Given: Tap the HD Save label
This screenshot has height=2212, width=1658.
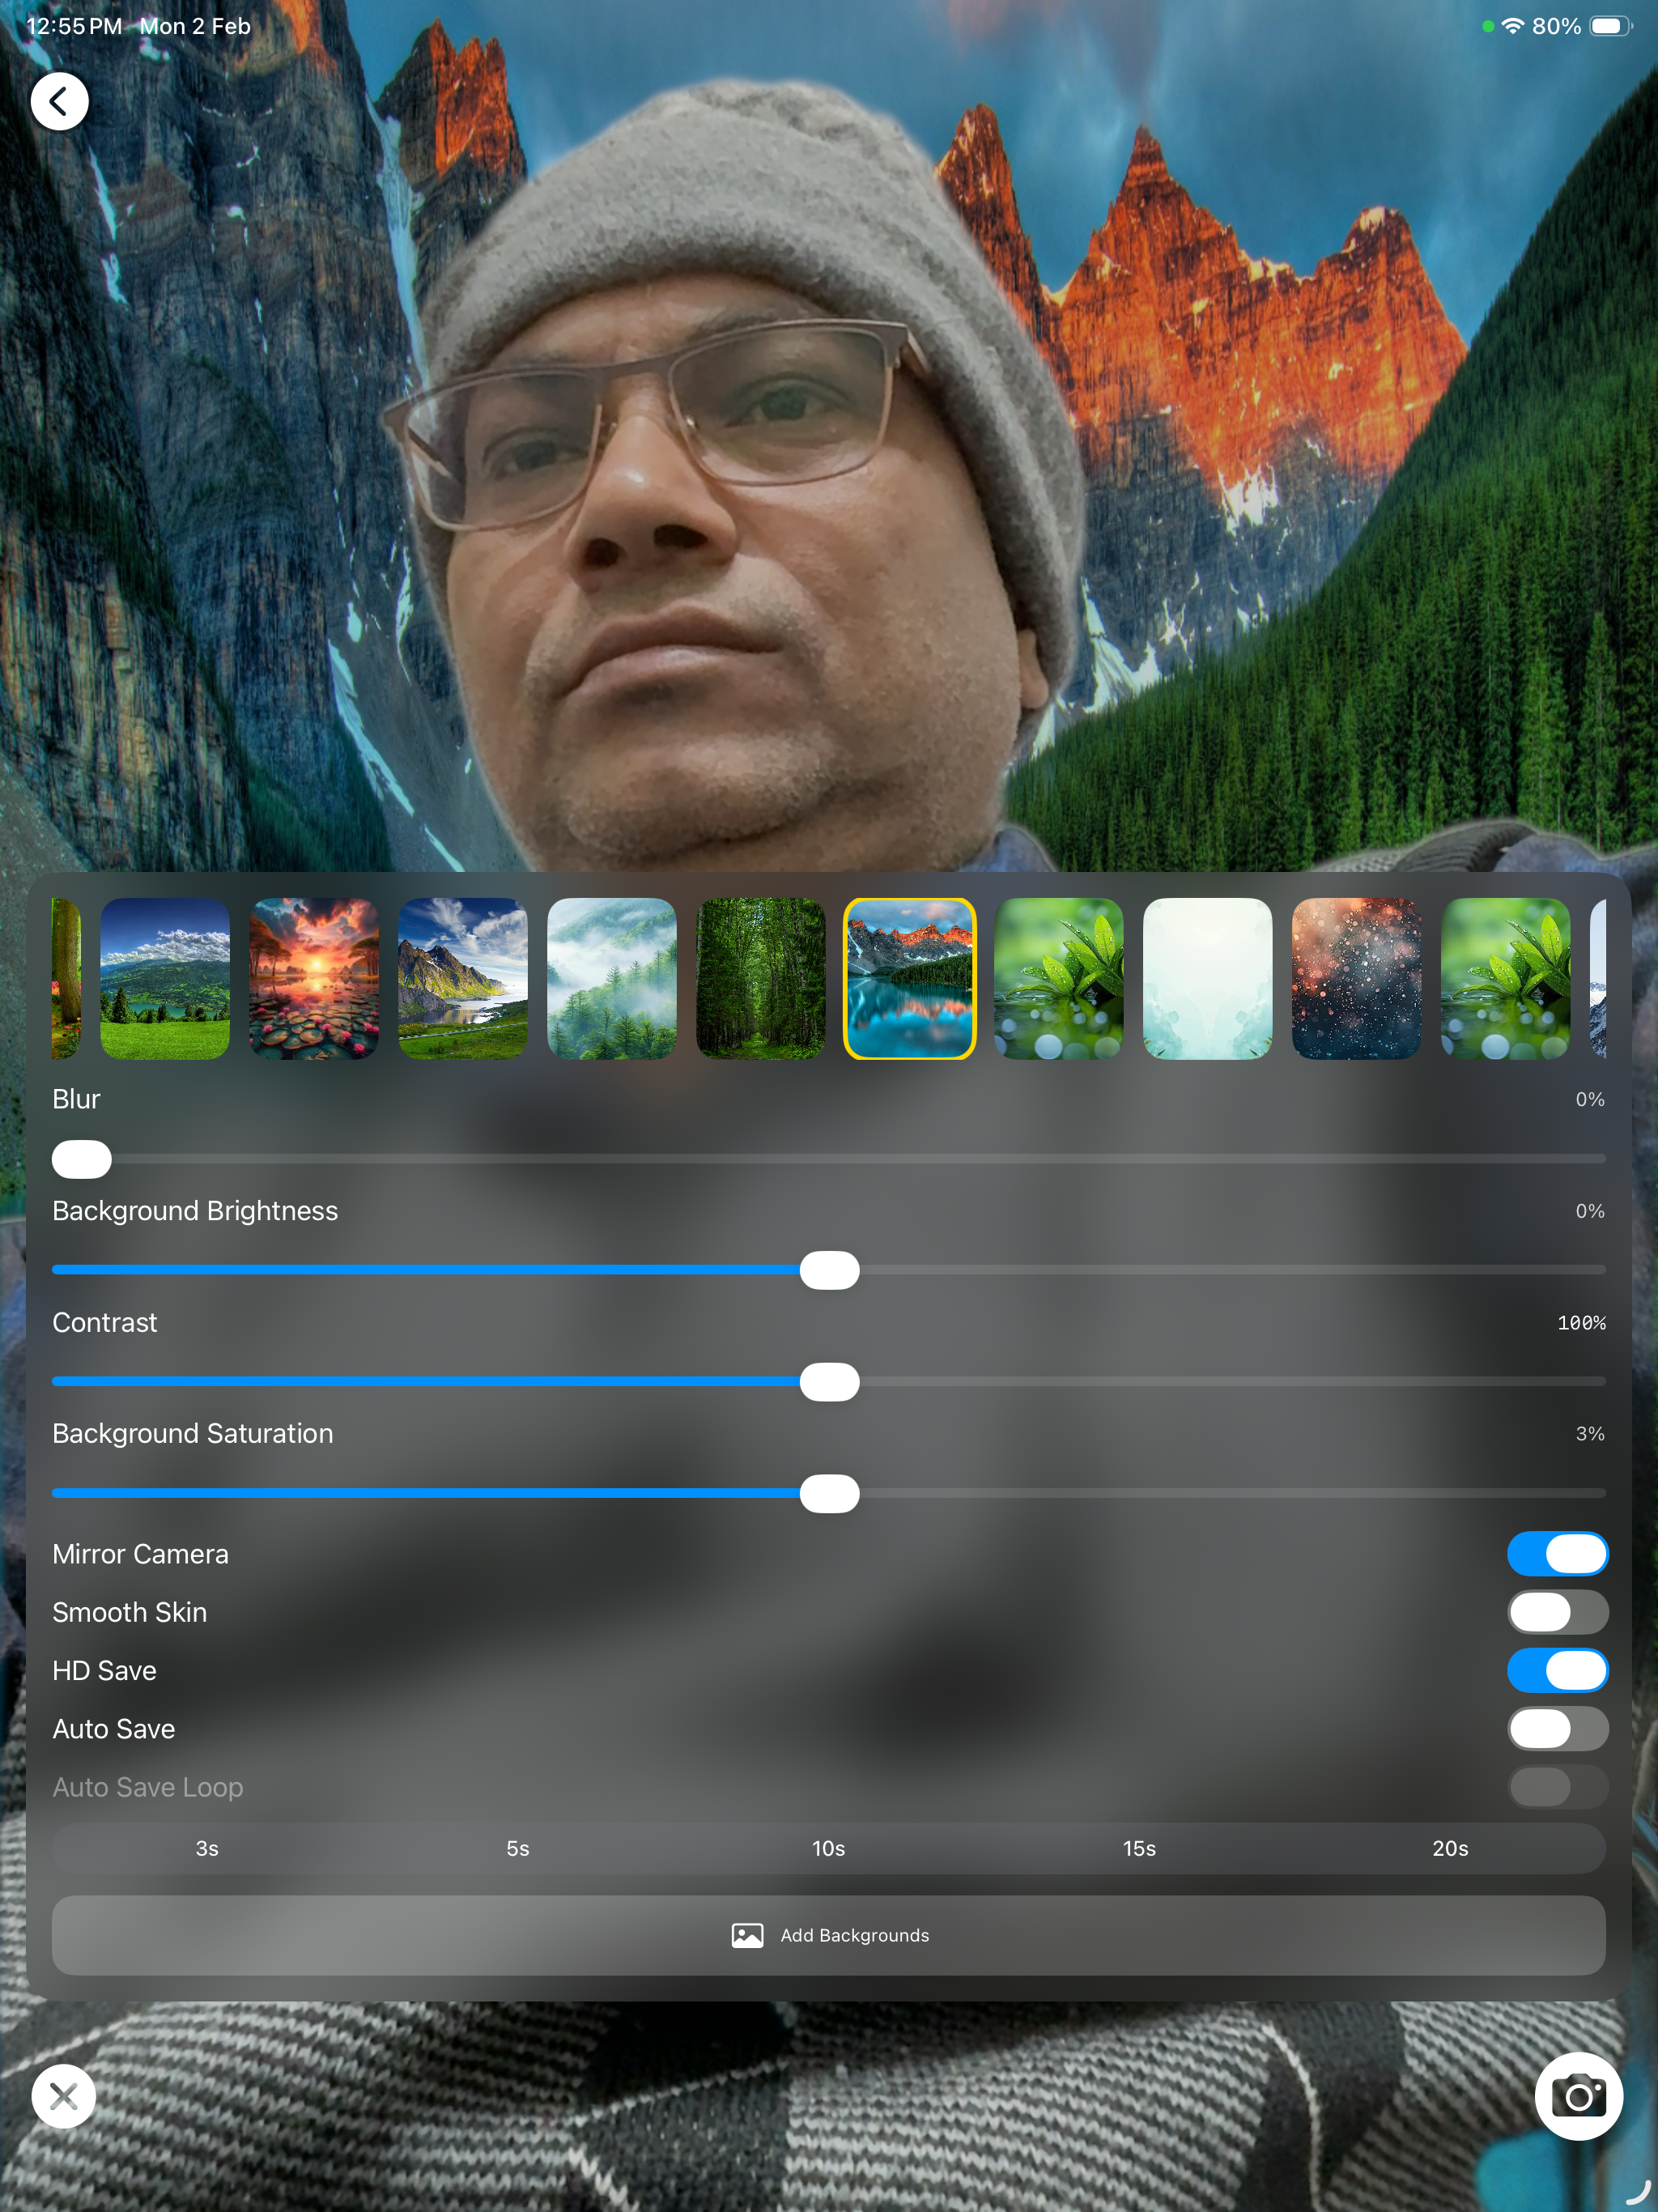Looking at the screenshot, I should pyautogui.click(x=104, y=1670).
